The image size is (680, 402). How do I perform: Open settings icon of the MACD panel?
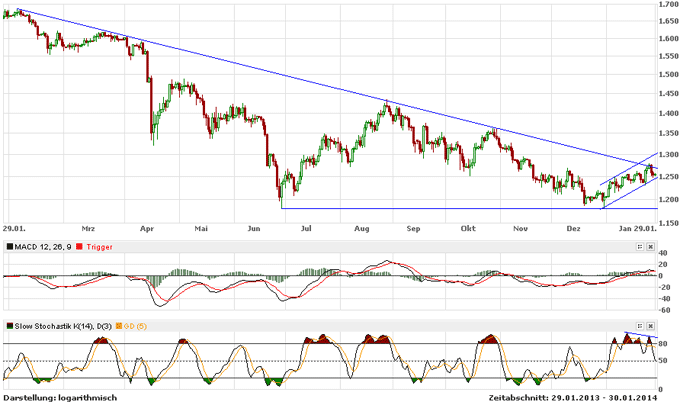641,246
